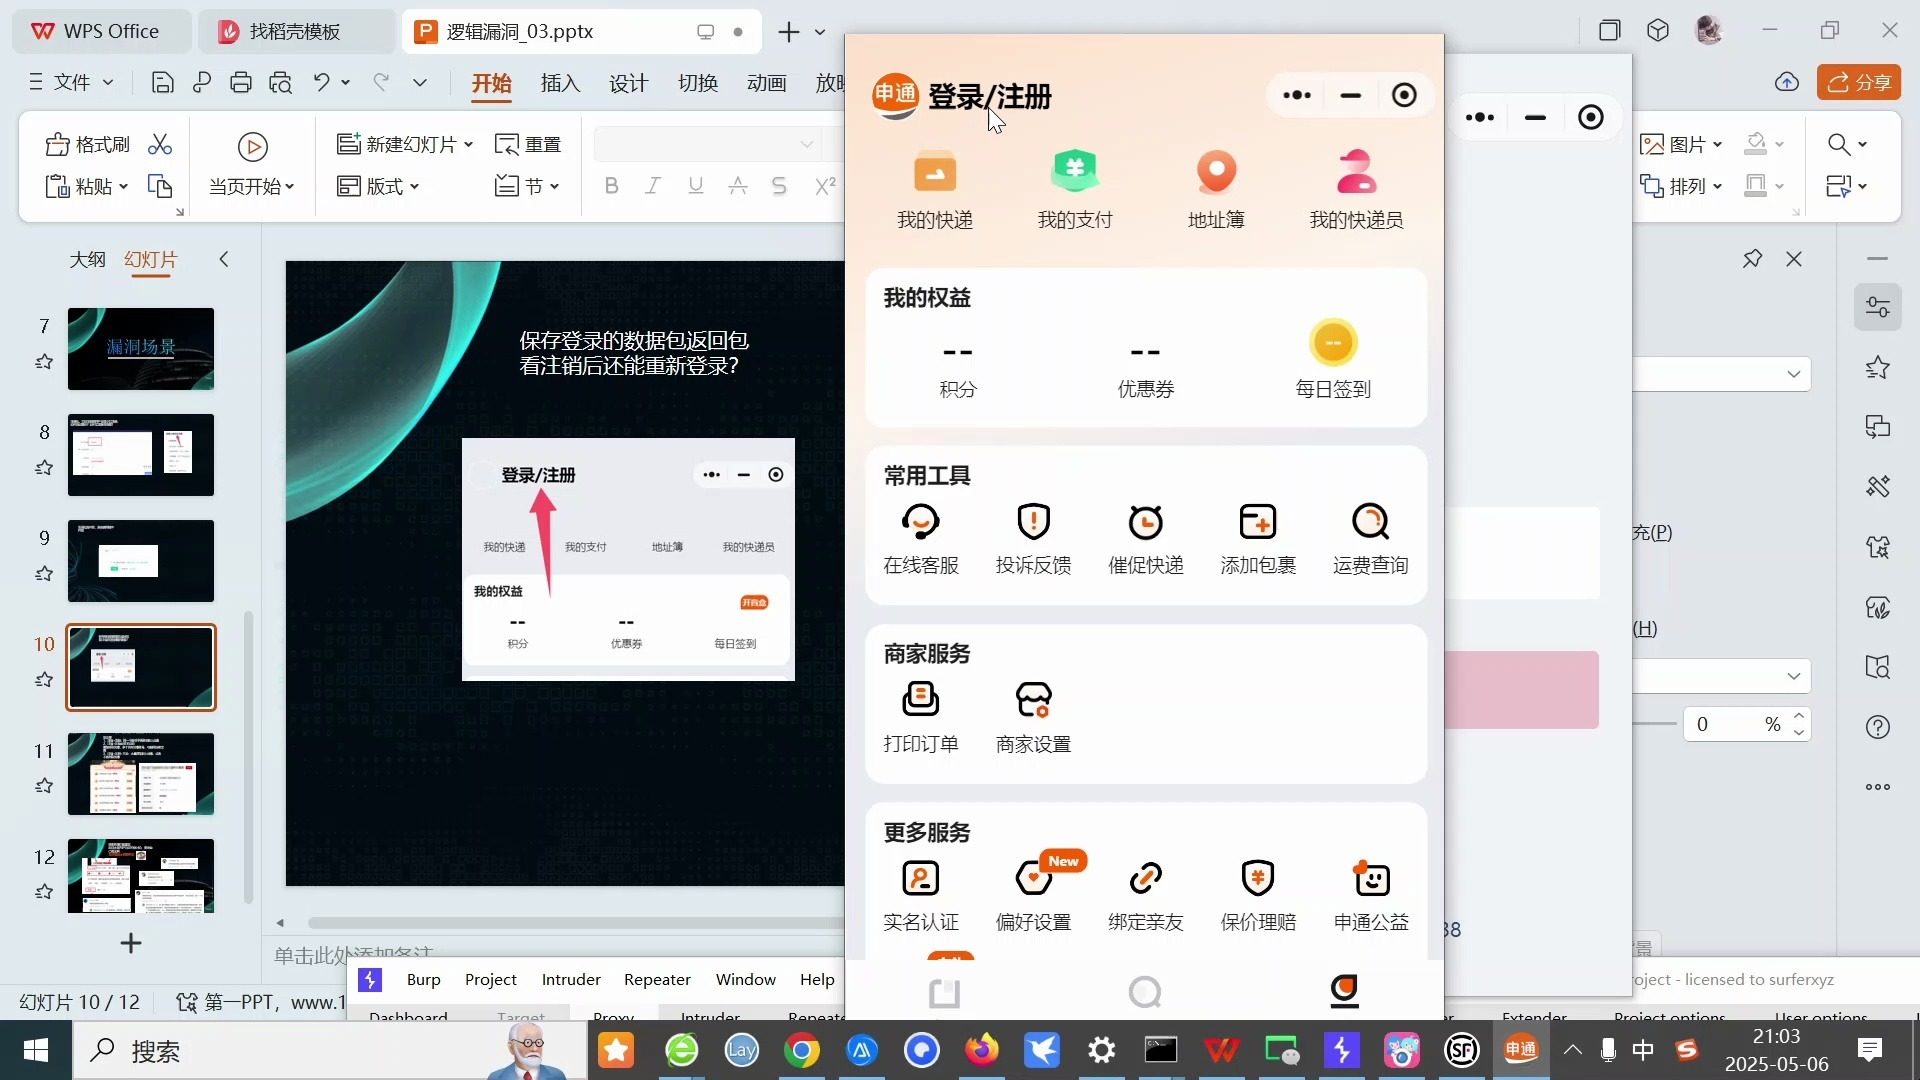Open 地址簿 address book

pos(1216,190)
